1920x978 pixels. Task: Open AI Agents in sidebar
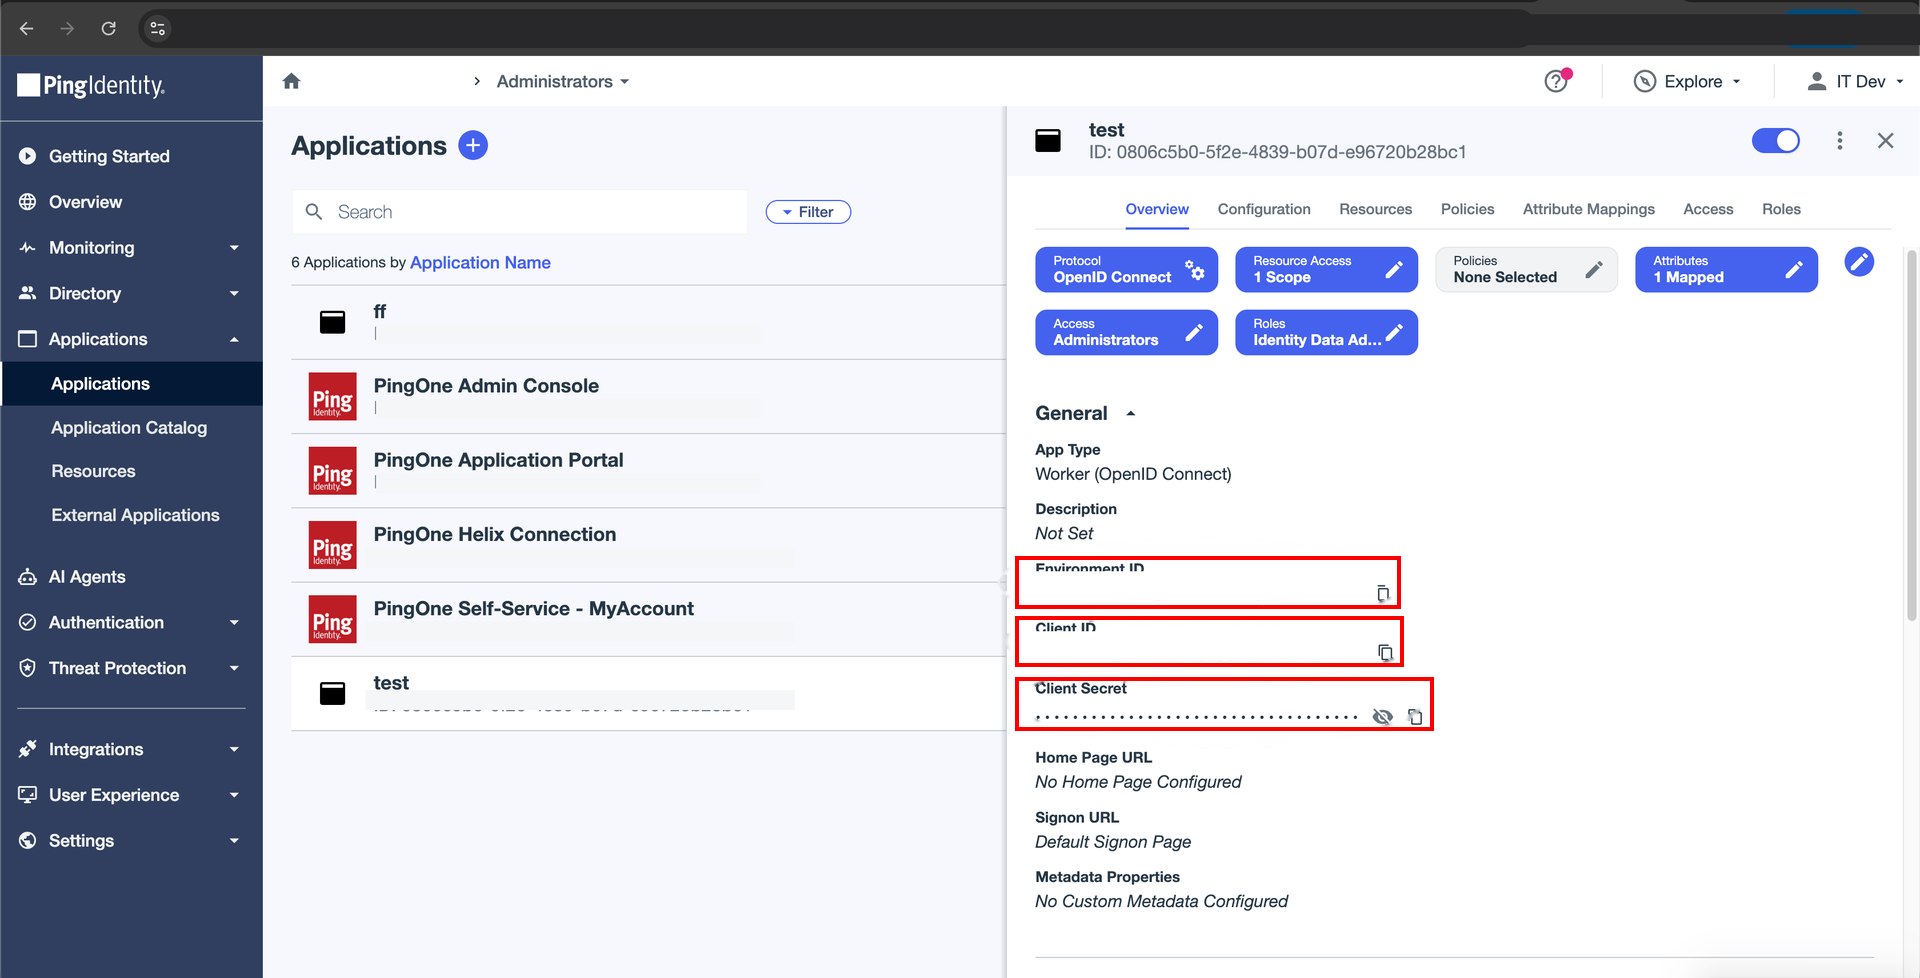pyautogui.click(x=131, y=577)
